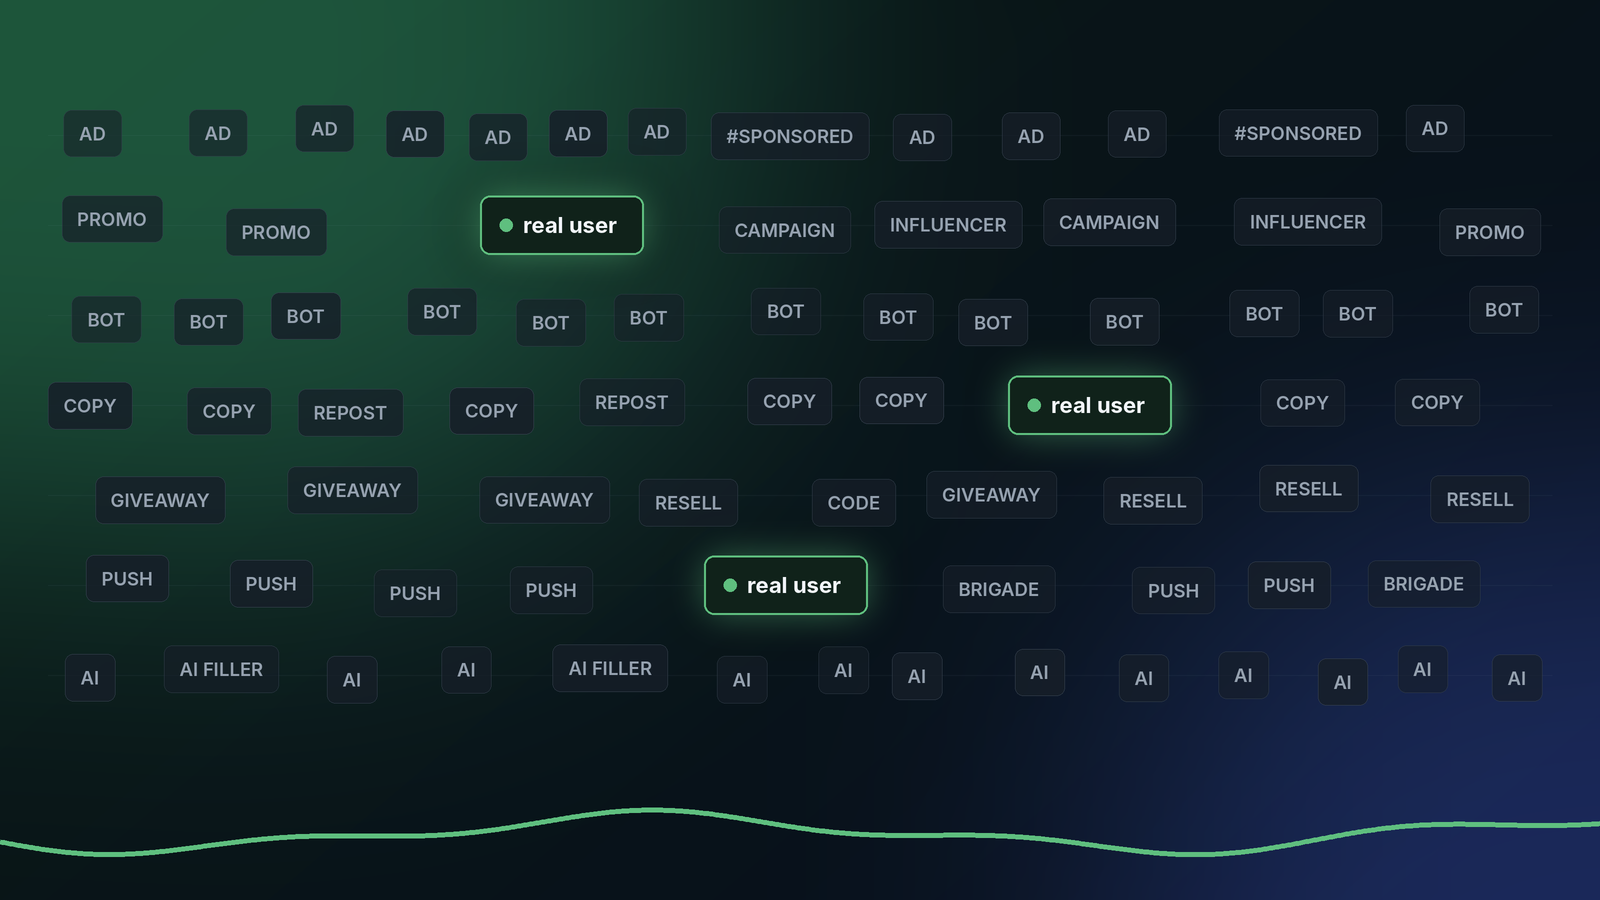Click the GIVEAWAY tag beside the CODE tag
The width and height of the screenshot is (1600, 900).
pos(991,495)
